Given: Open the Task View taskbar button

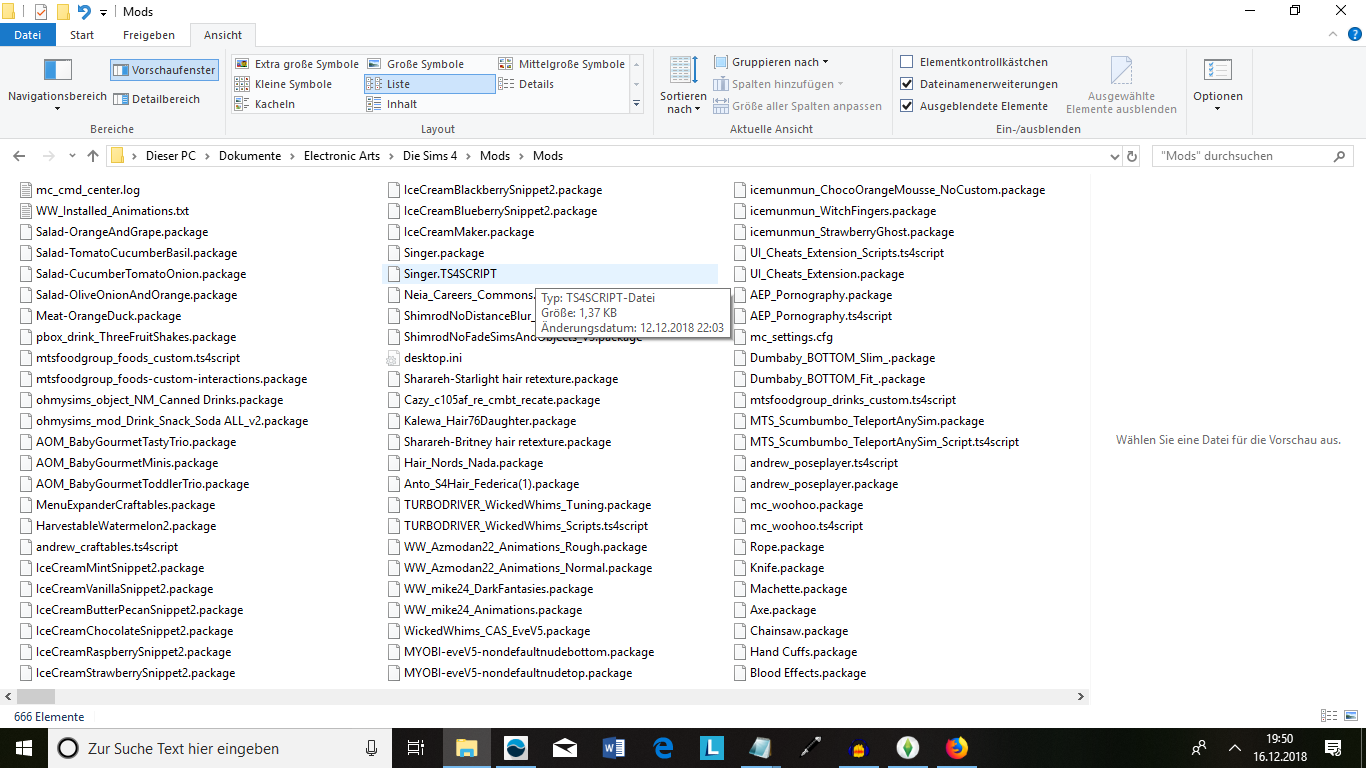Looking at the screenshot, I should pyautogui.click(x=417, y=747).
